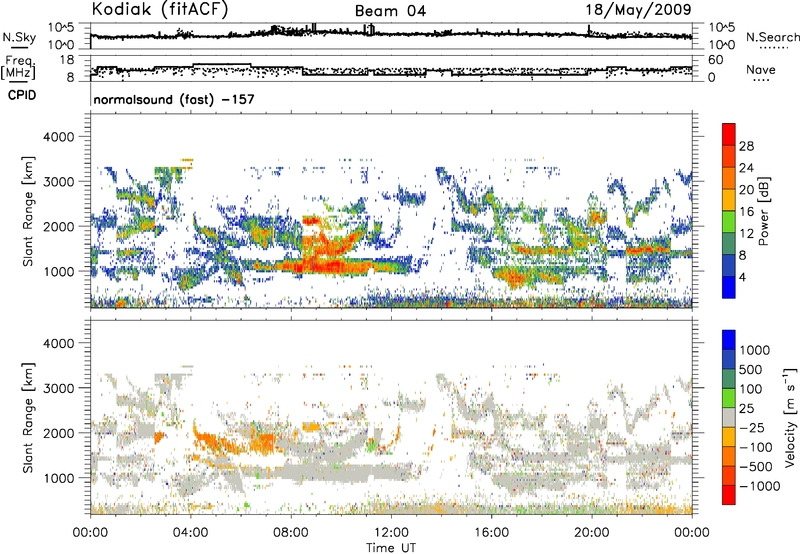Click the "Kodiak (fitACF)" plot title
This screenshot has width=800, height=554.
click(160, 9)
